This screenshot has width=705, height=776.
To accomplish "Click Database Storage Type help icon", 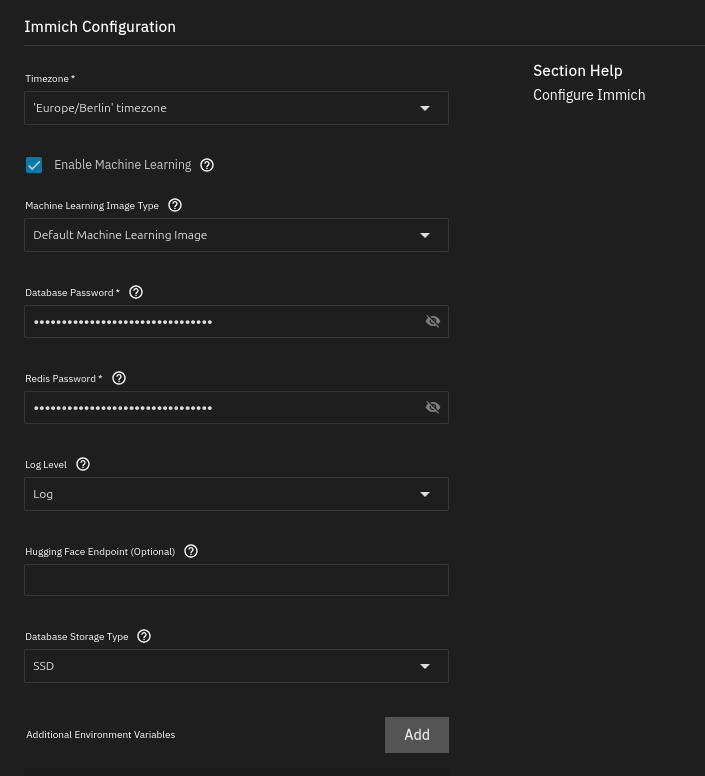I will coord(144,636).
